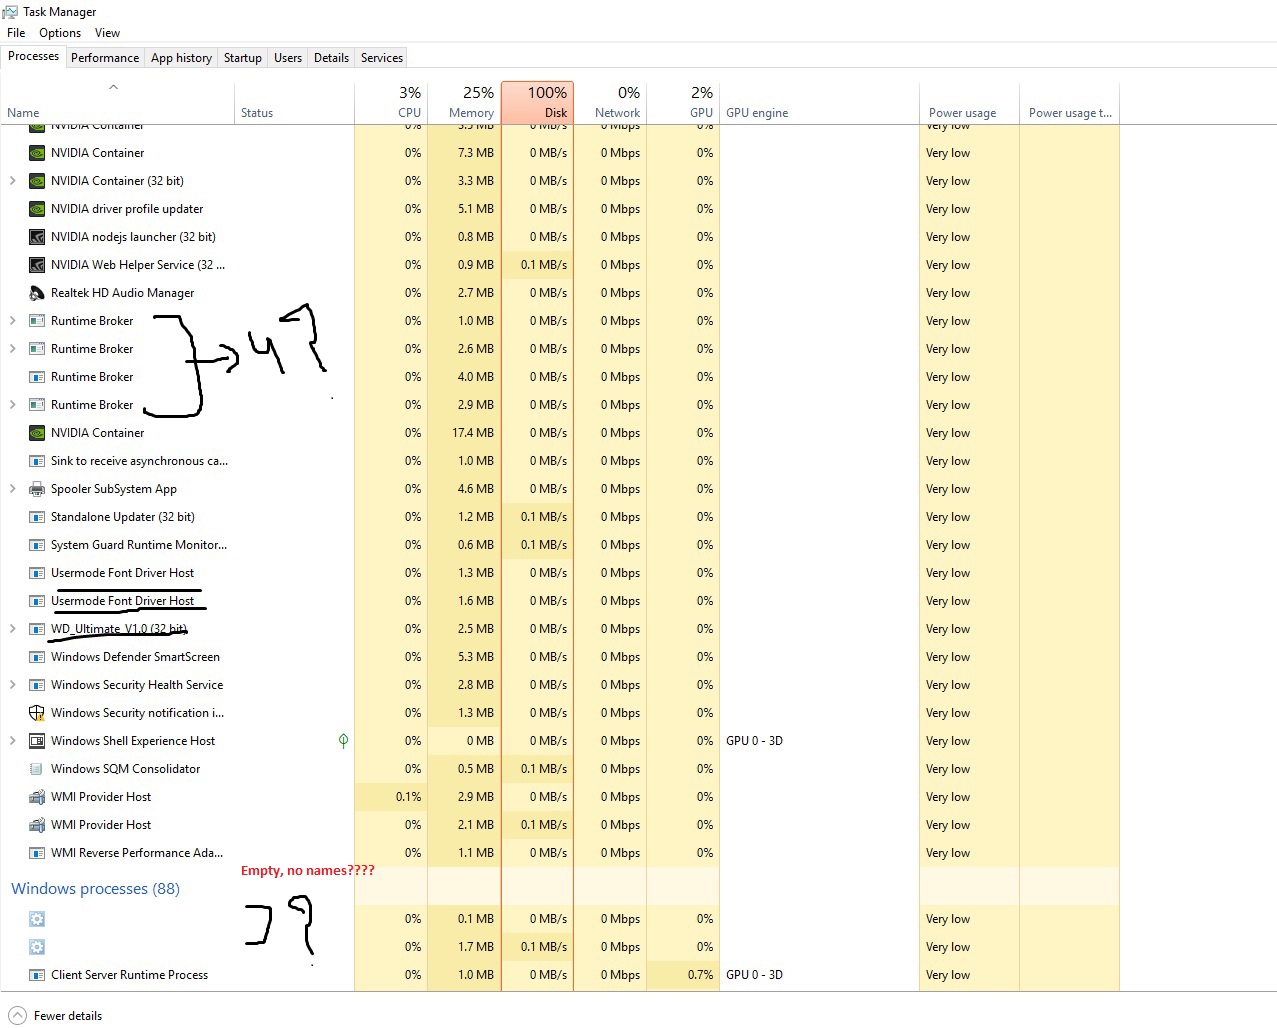The image size is (1277, 1028).
Task: Click the first WMI Provider Host icon
Action: [37, 797]
